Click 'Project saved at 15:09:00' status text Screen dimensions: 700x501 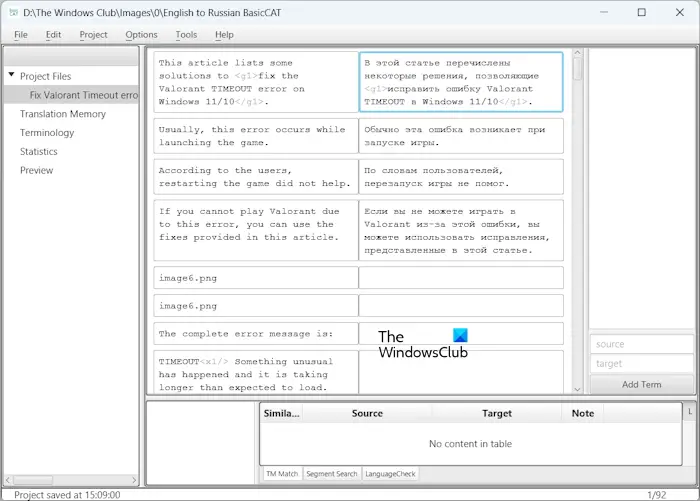click(67, 495)
